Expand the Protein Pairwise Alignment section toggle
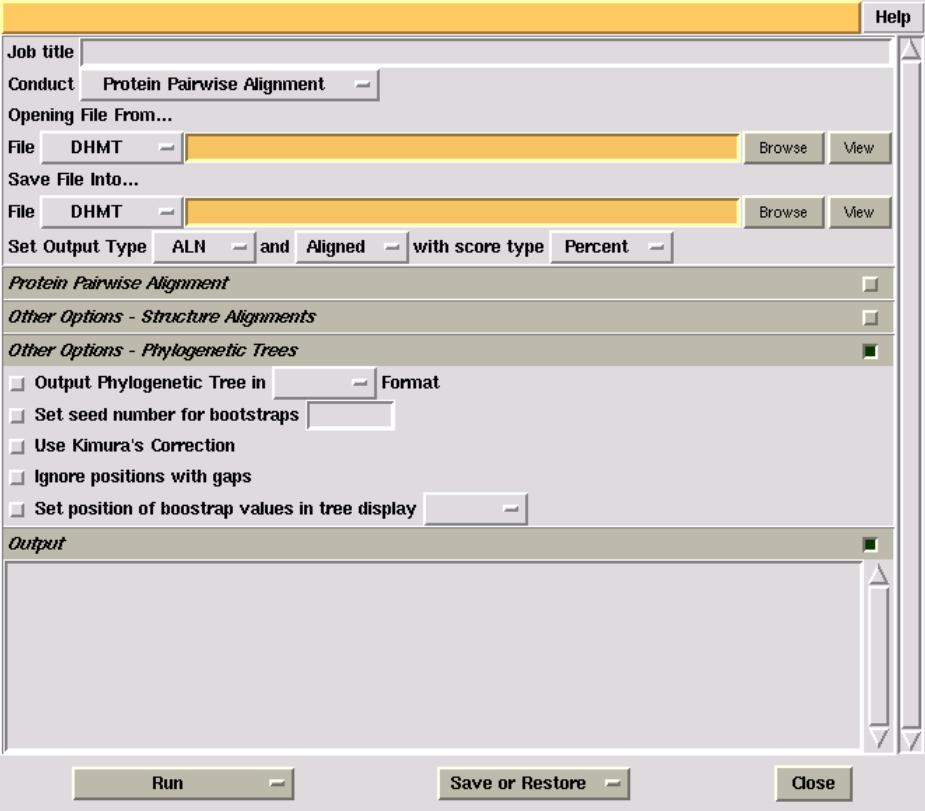 coord(870,284)
